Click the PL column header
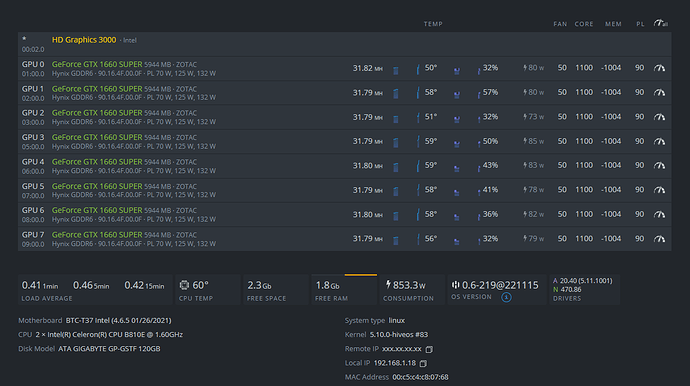 coord(640,24)
